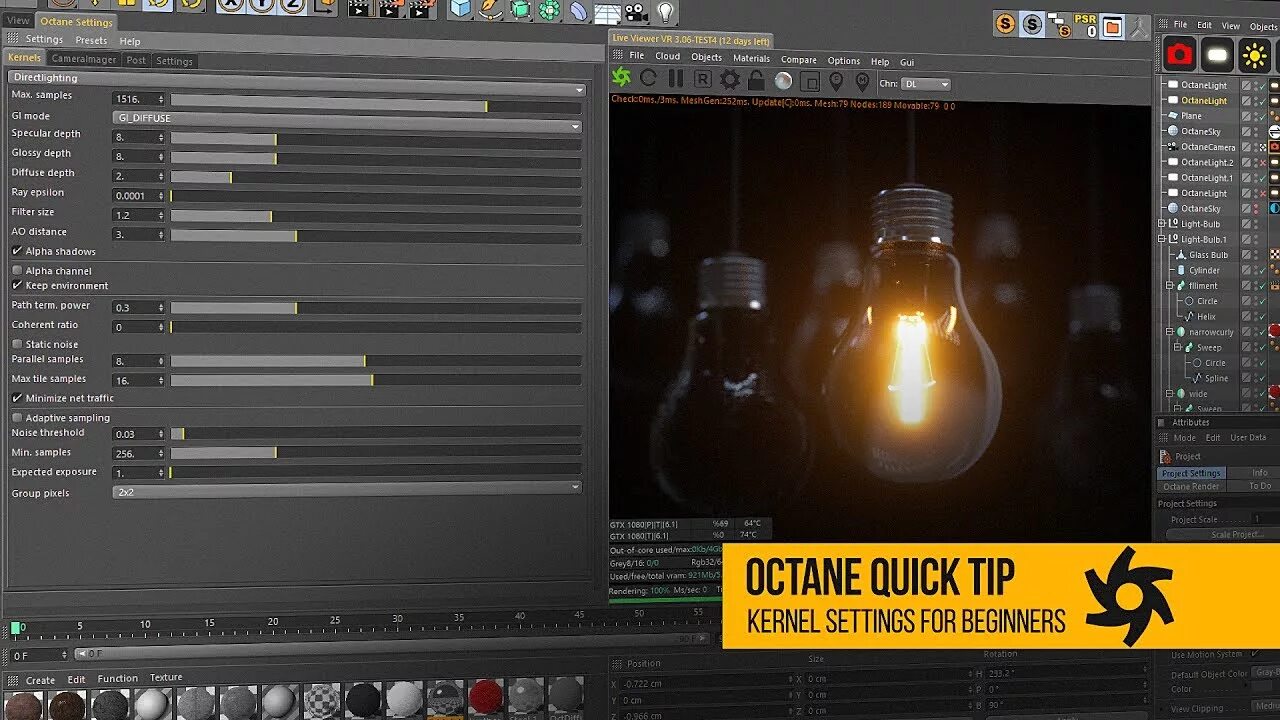Open the Cloud menu in Live Viewer

[667, 56]
